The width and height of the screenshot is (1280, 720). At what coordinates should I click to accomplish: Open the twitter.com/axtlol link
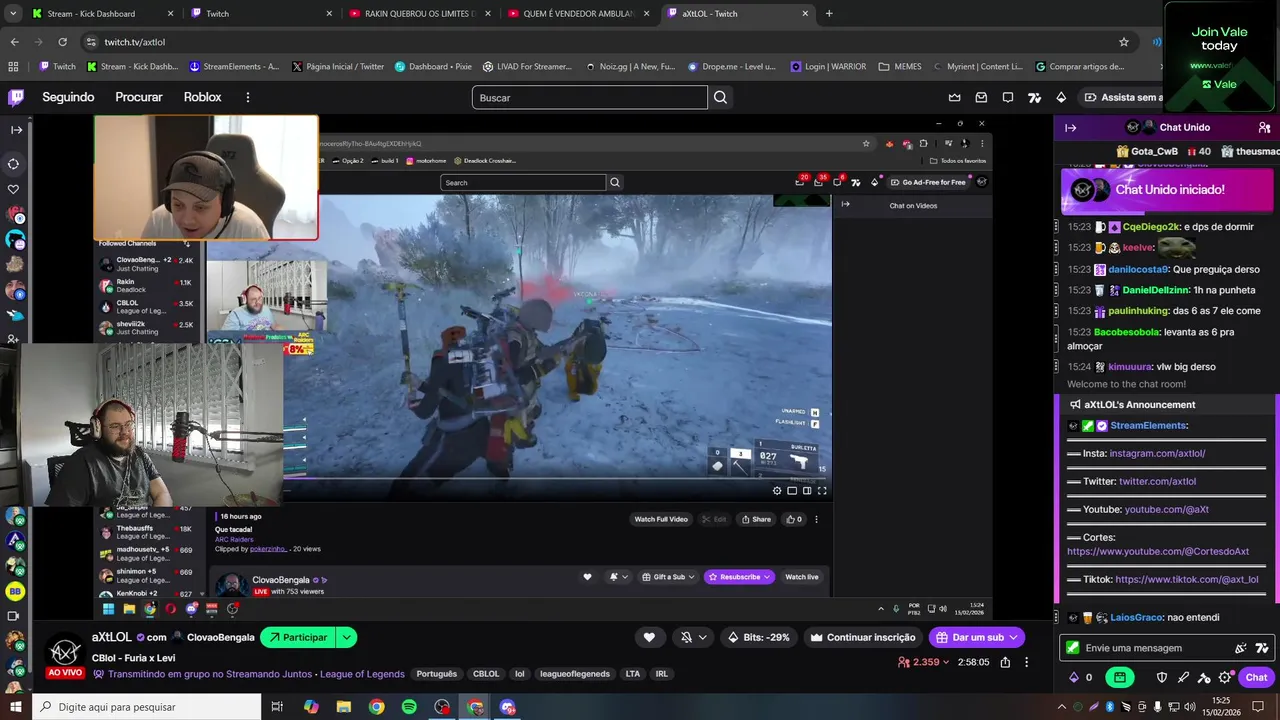(1157, 481)
